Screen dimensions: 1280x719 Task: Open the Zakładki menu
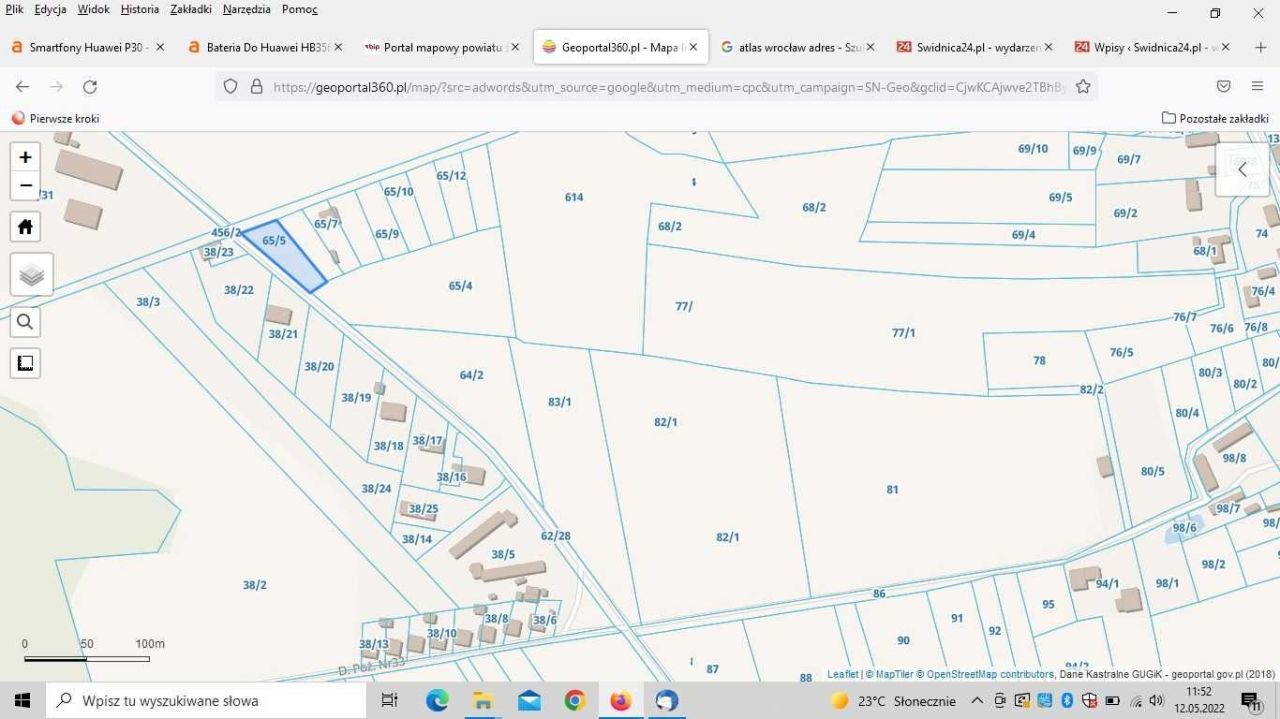tap(190, 10)
